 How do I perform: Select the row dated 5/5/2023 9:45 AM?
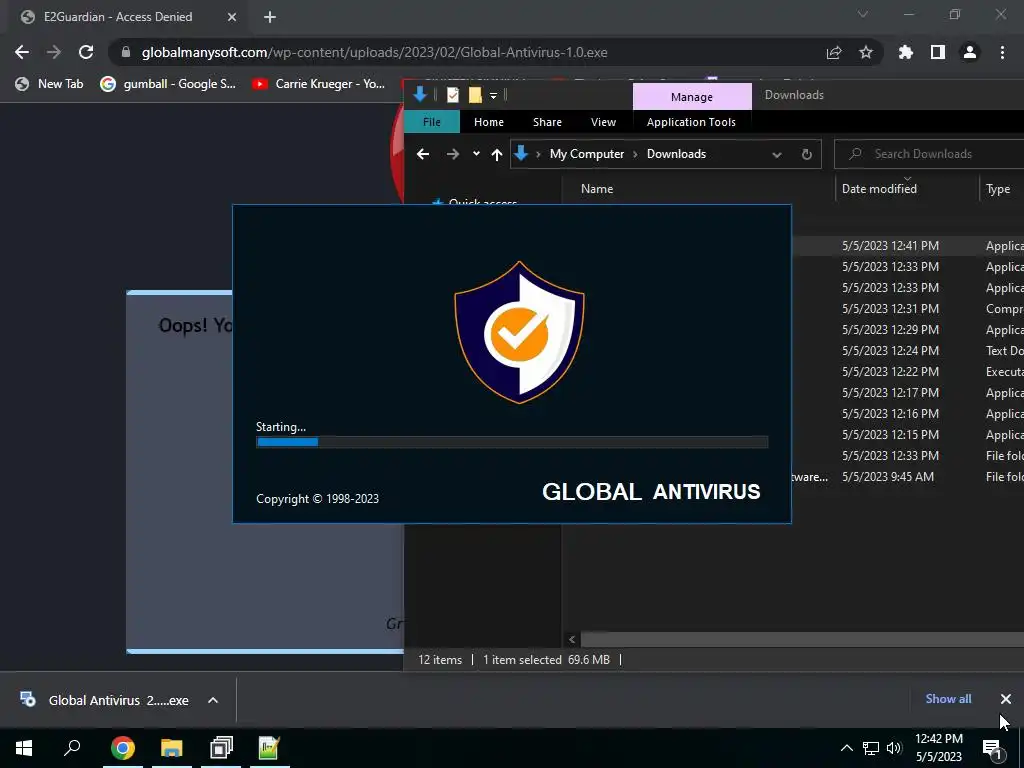tap(908, 477)
